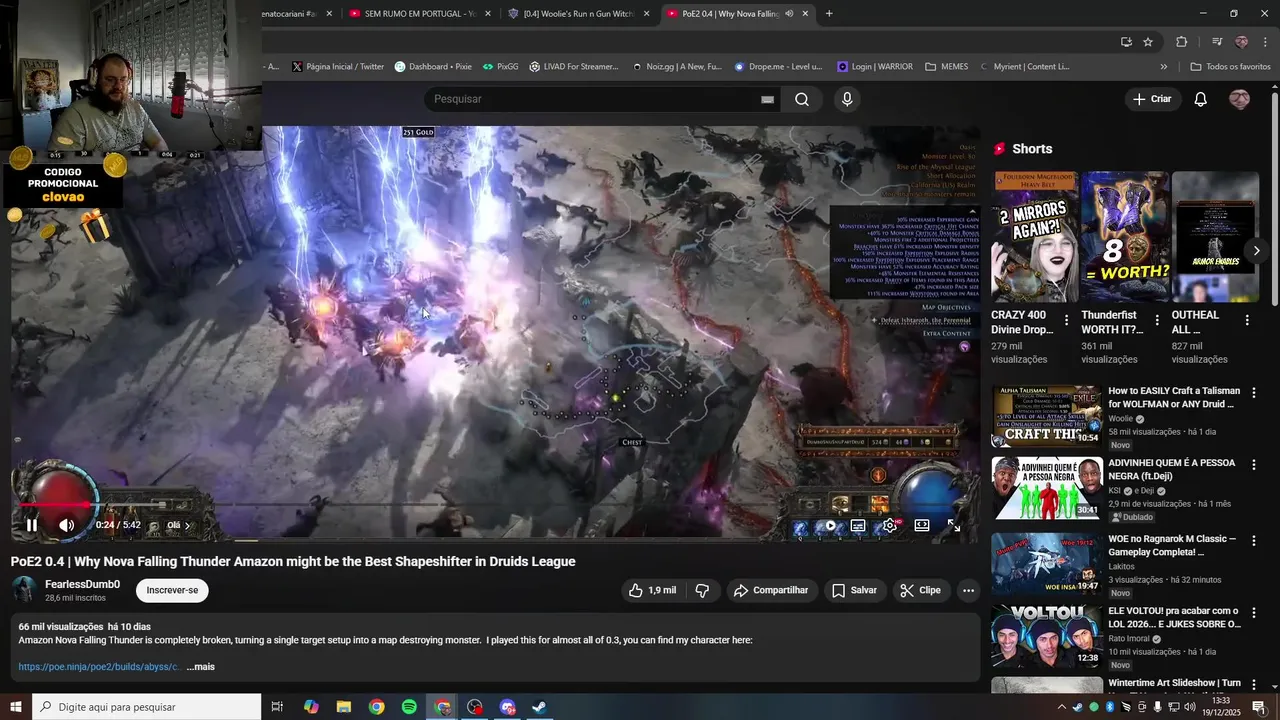Screen dimensions: 1280x720
Task: Select the PoE2 0.4 Nova Falling tab
Action: coord(736,14)
